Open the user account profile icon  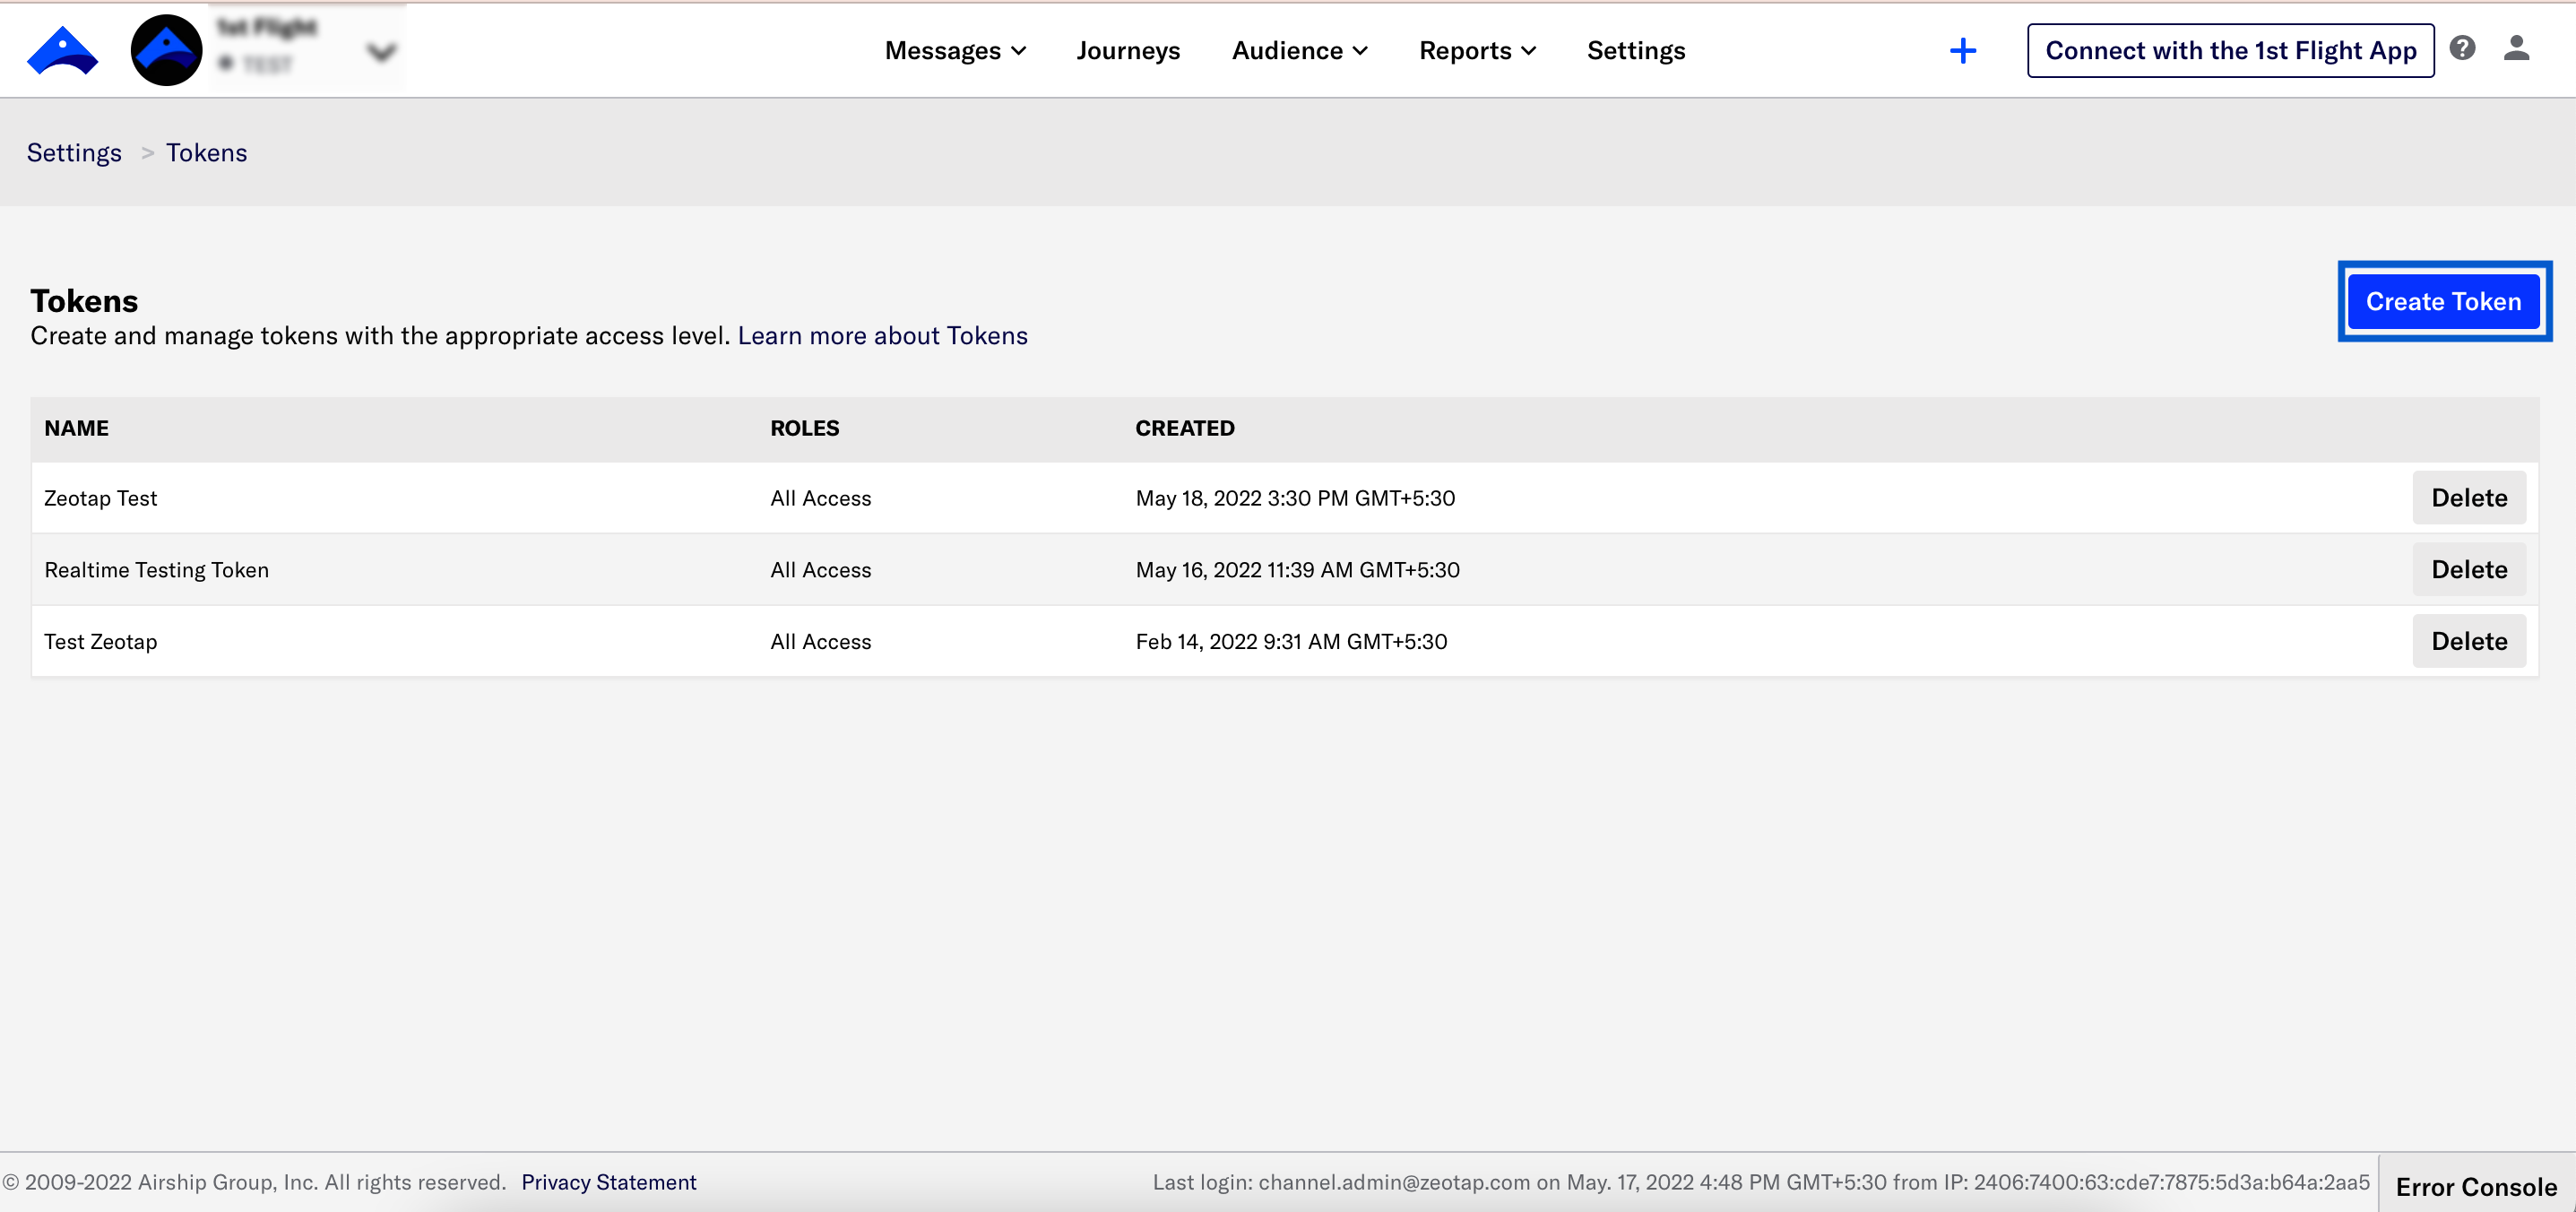[x=2516, y=48]
